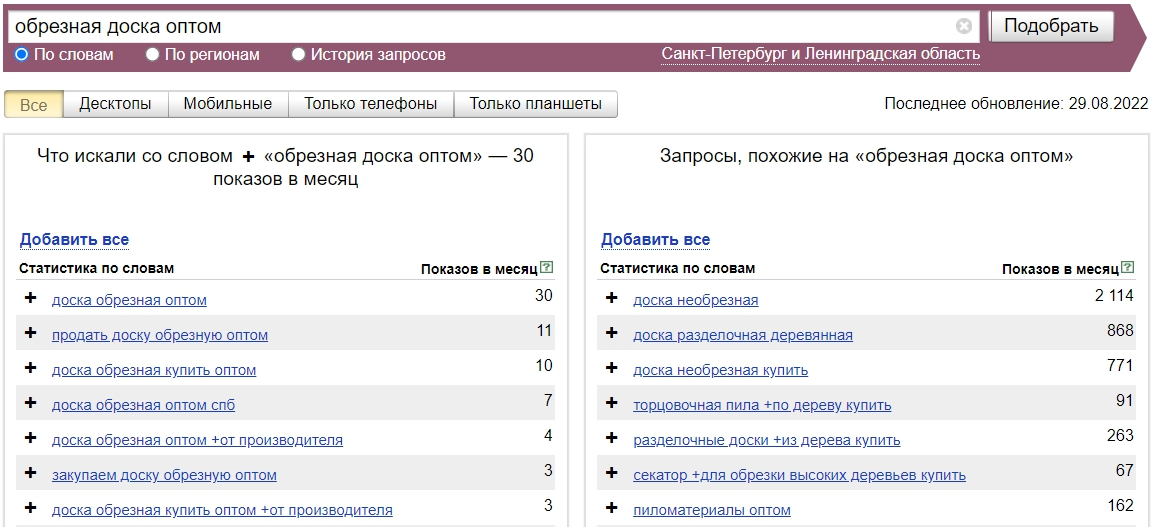Screen dimensions: 1156x527
Task: Open help icon beside right 'Показов в месяц'
Action: coord(1128,268)
